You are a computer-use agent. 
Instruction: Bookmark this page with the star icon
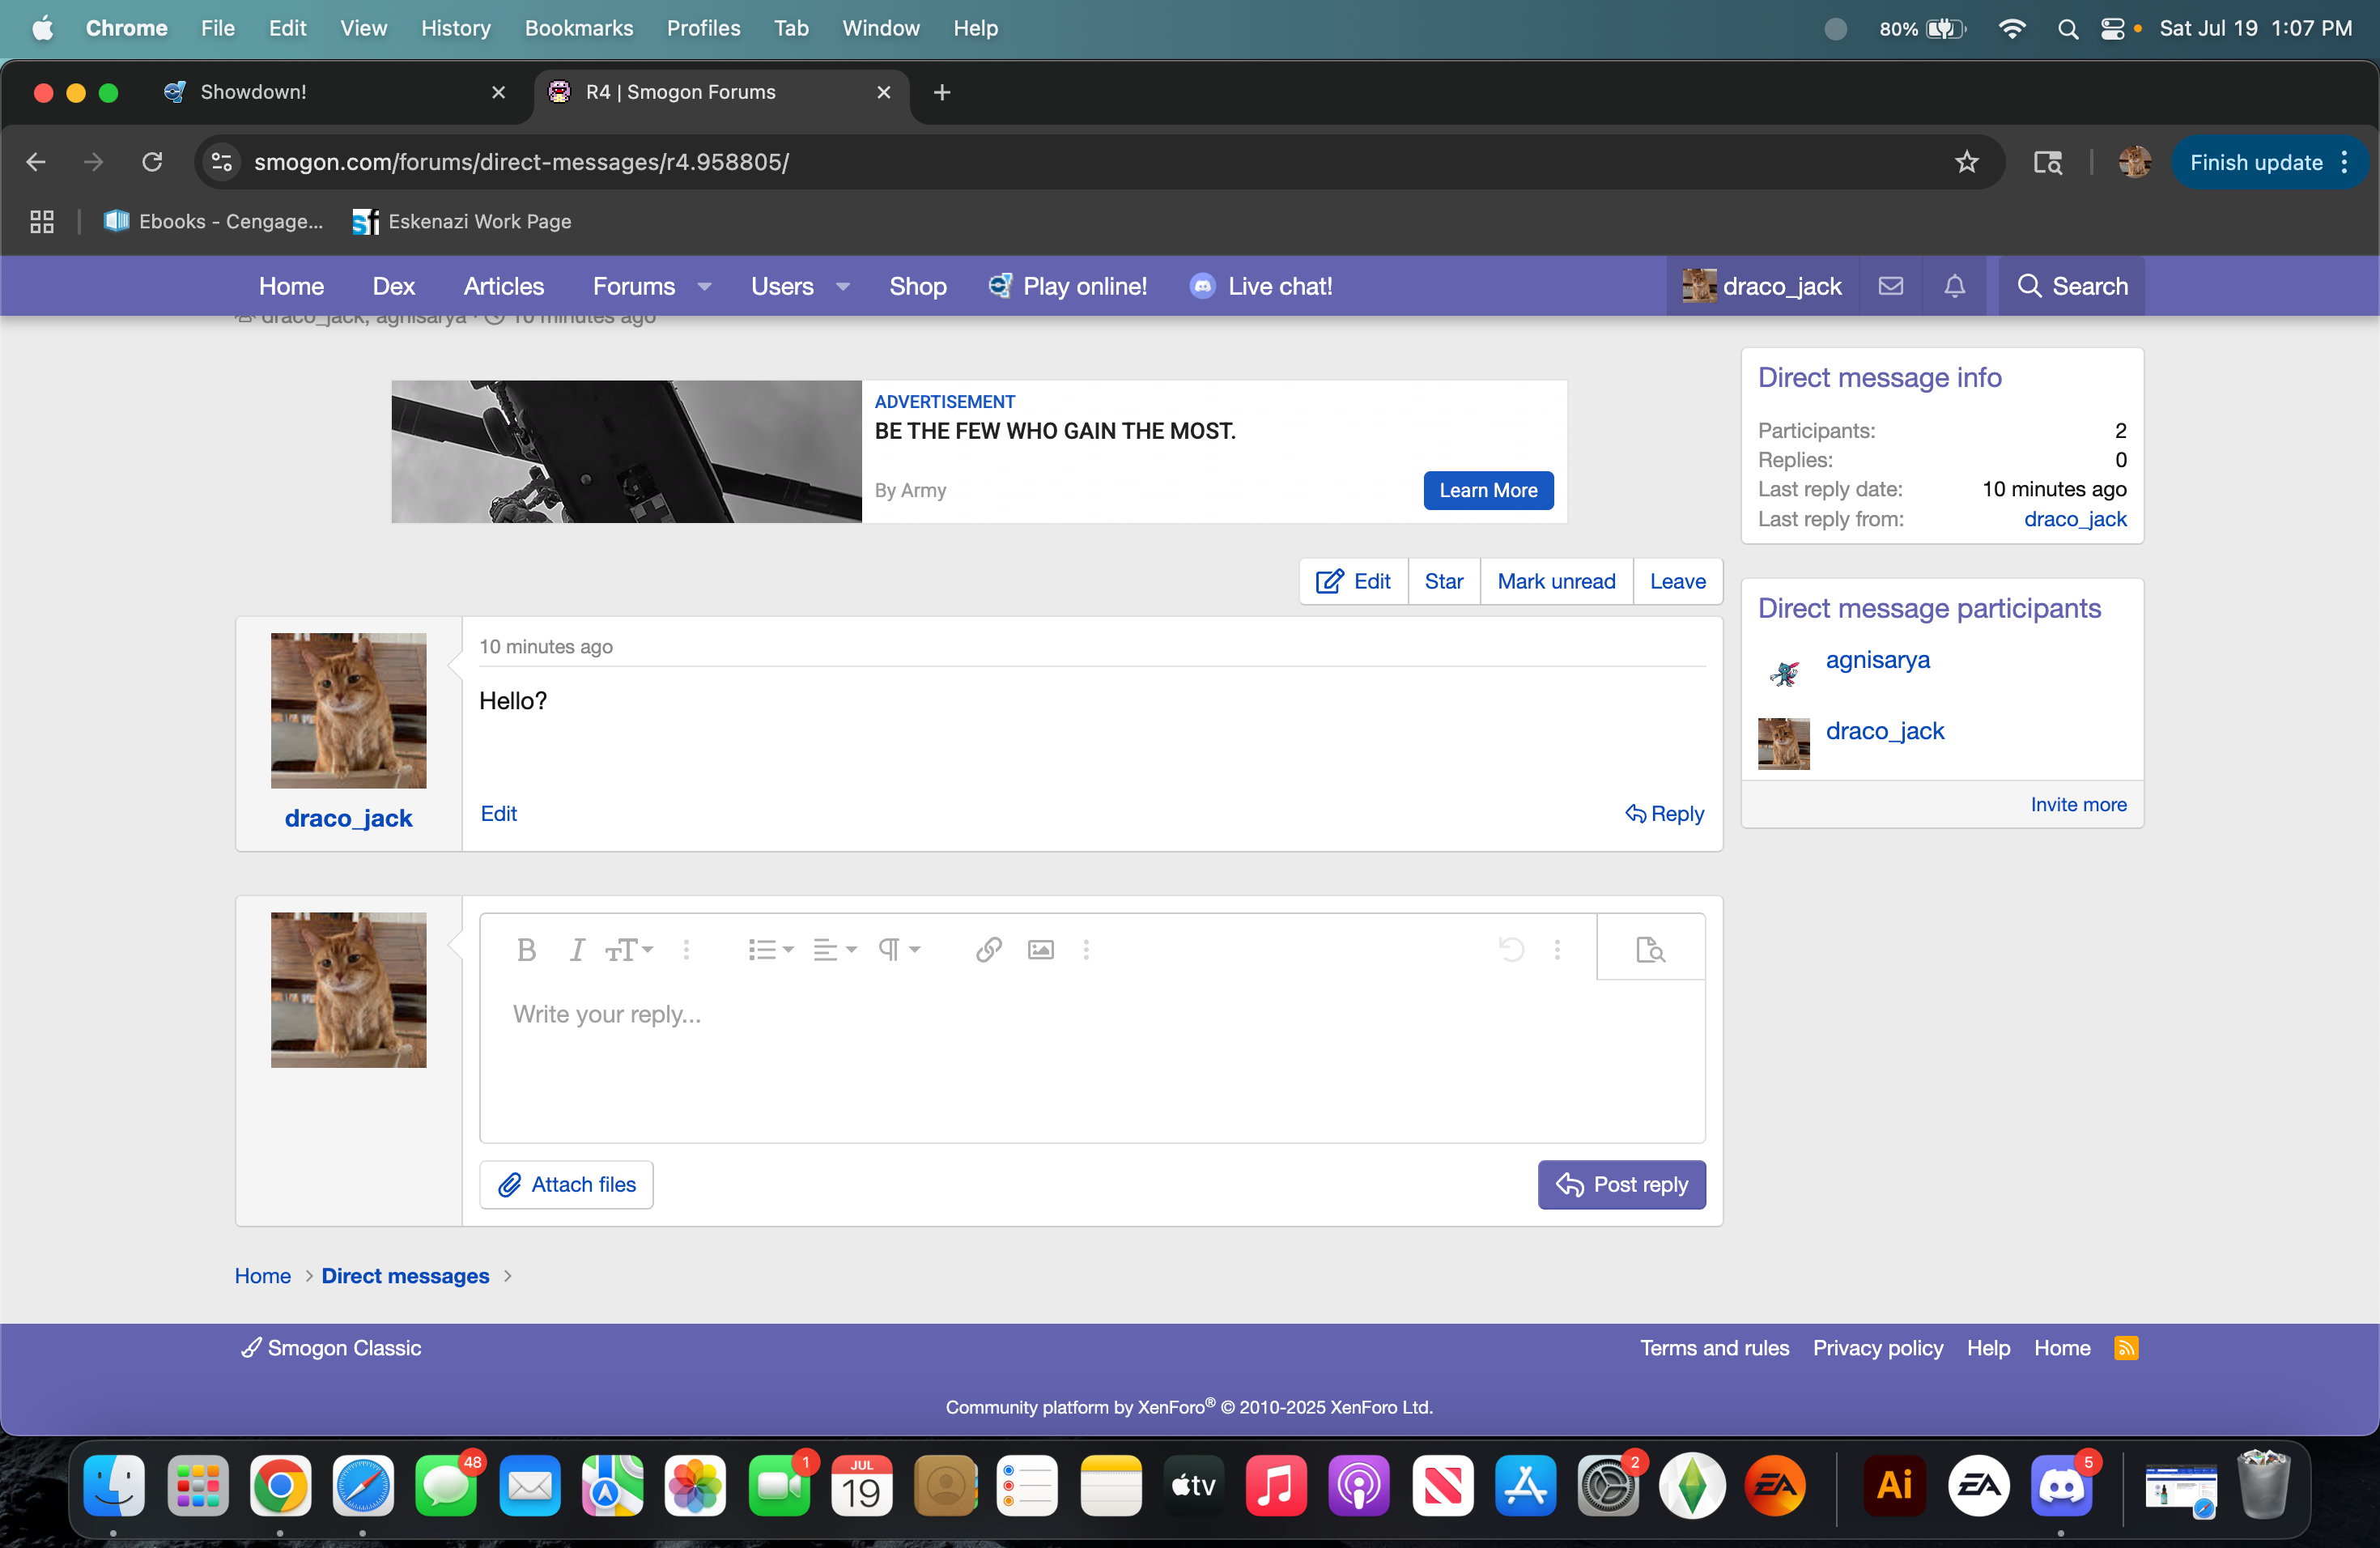(1966, 161)
